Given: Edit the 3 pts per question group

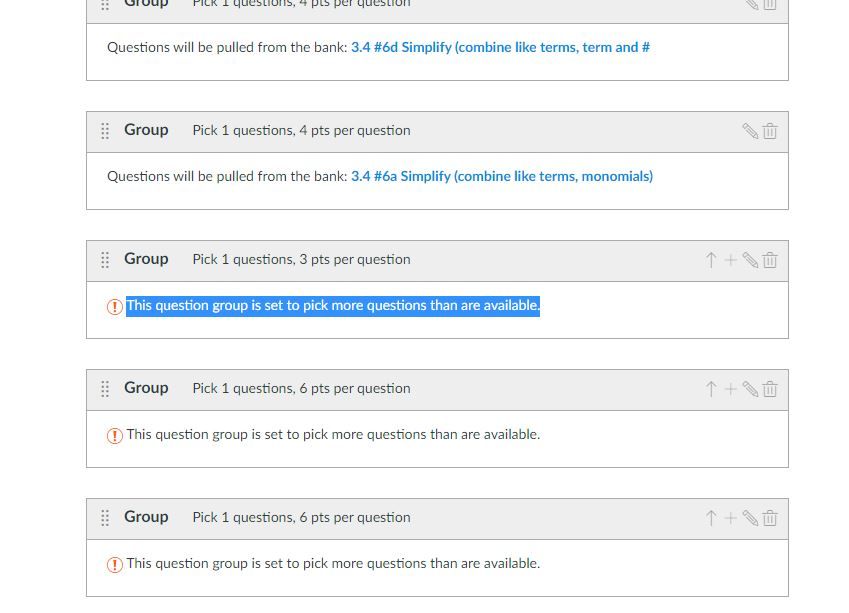Looking at the screenshot, I should coord(750,260).
